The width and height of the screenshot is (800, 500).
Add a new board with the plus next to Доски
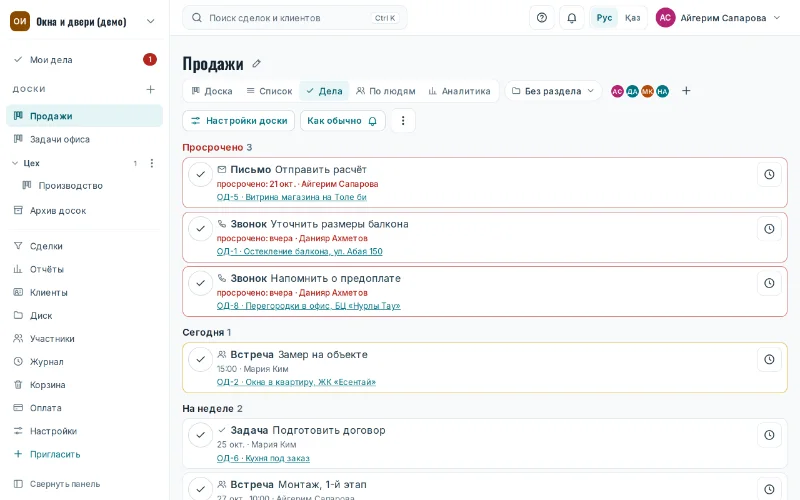(151, 89)
